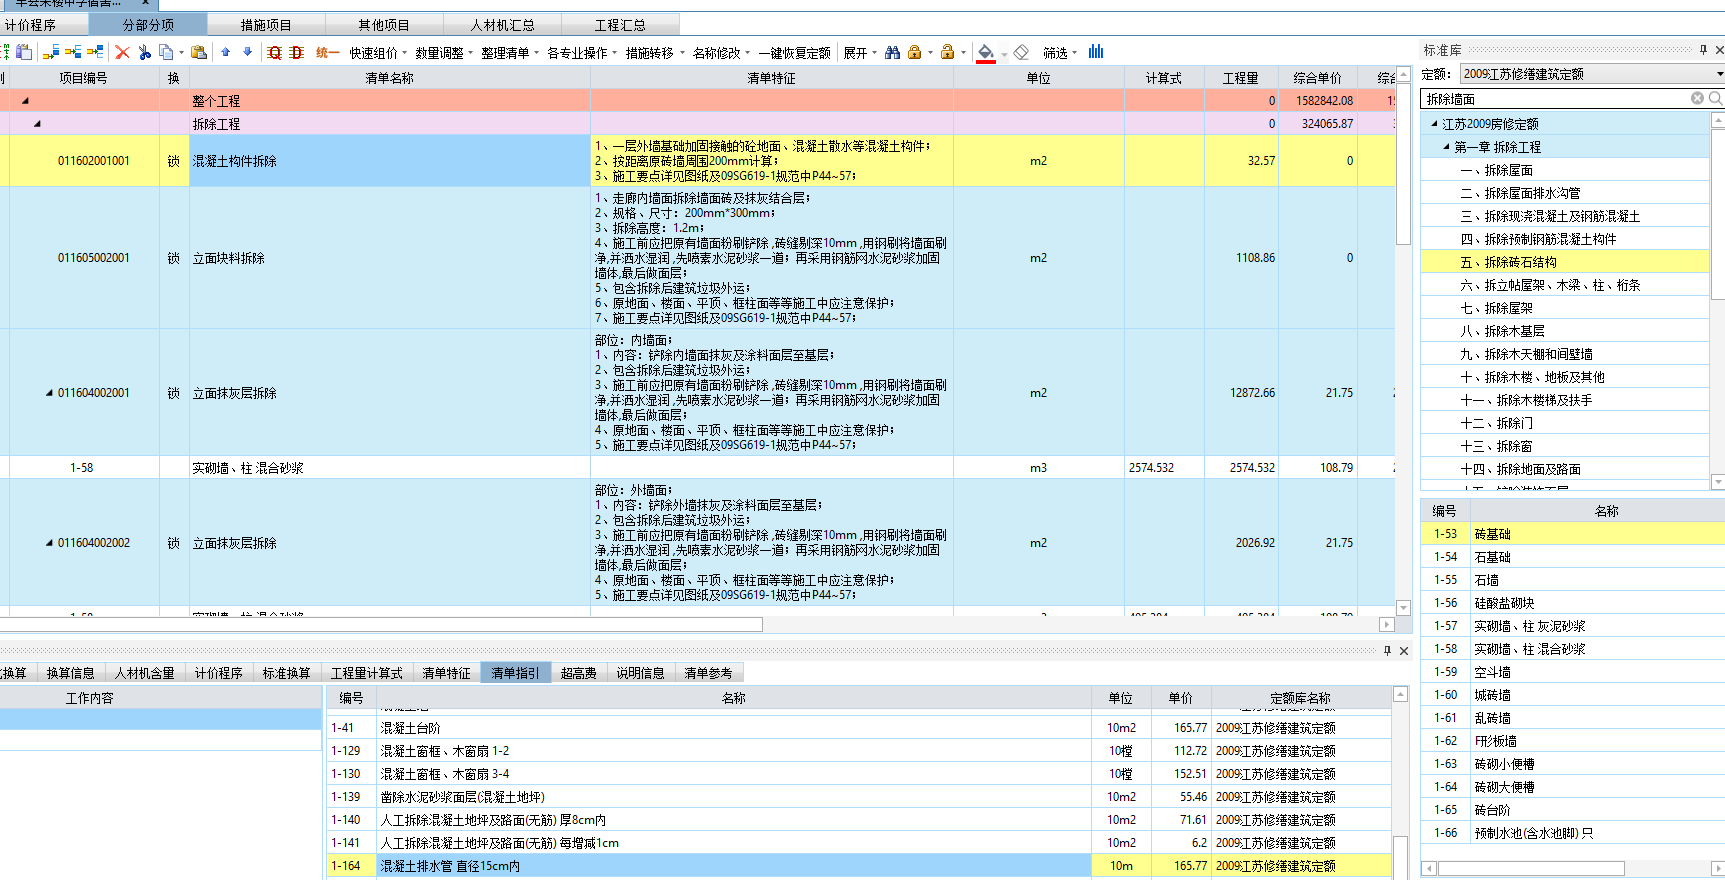
Task: Click the blue move-up arrow icon
Action: tap(226, 52)
